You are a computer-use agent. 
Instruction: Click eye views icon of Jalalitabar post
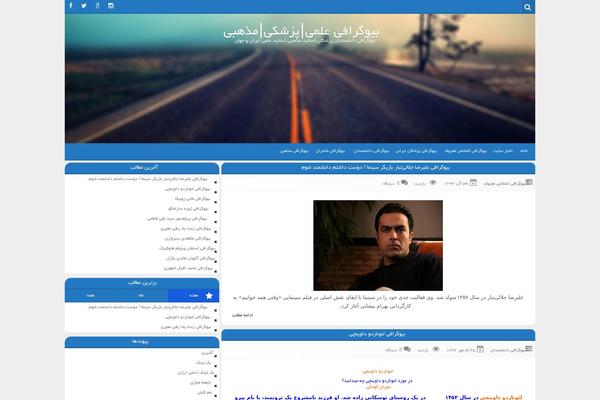click(433, 183)
